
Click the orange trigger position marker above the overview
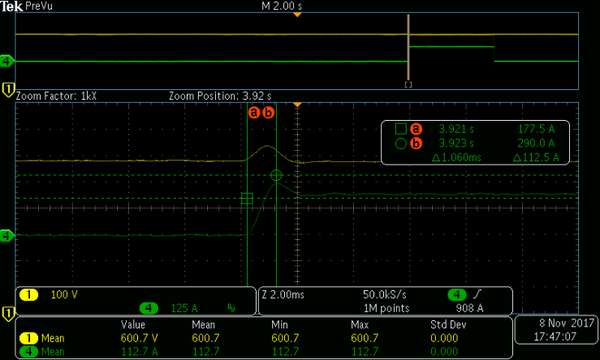tap(297, 15)
